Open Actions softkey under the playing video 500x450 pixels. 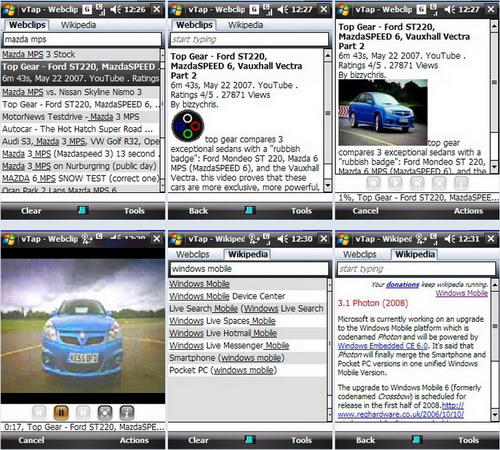click(x=134, y=440)
